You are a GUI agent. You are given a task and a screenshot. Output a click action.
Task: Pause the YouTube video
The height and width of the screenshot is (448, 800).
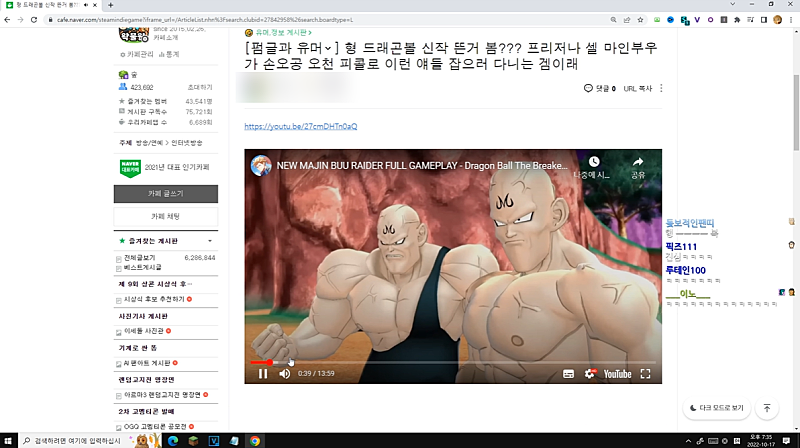click(x=263, y=374)
